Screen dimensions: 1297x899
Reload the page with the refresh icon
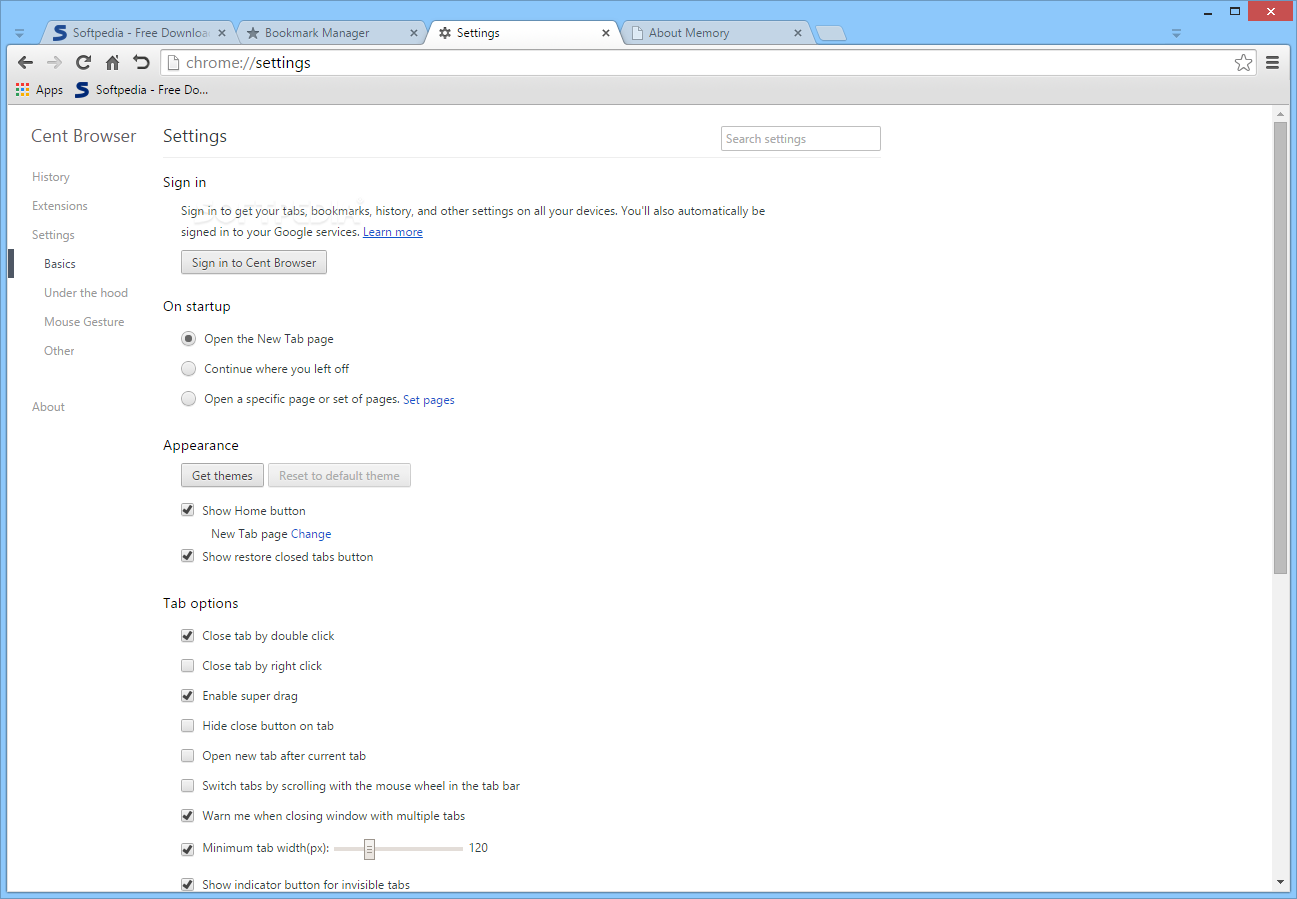pyautogui.click(x=84, y=62)
